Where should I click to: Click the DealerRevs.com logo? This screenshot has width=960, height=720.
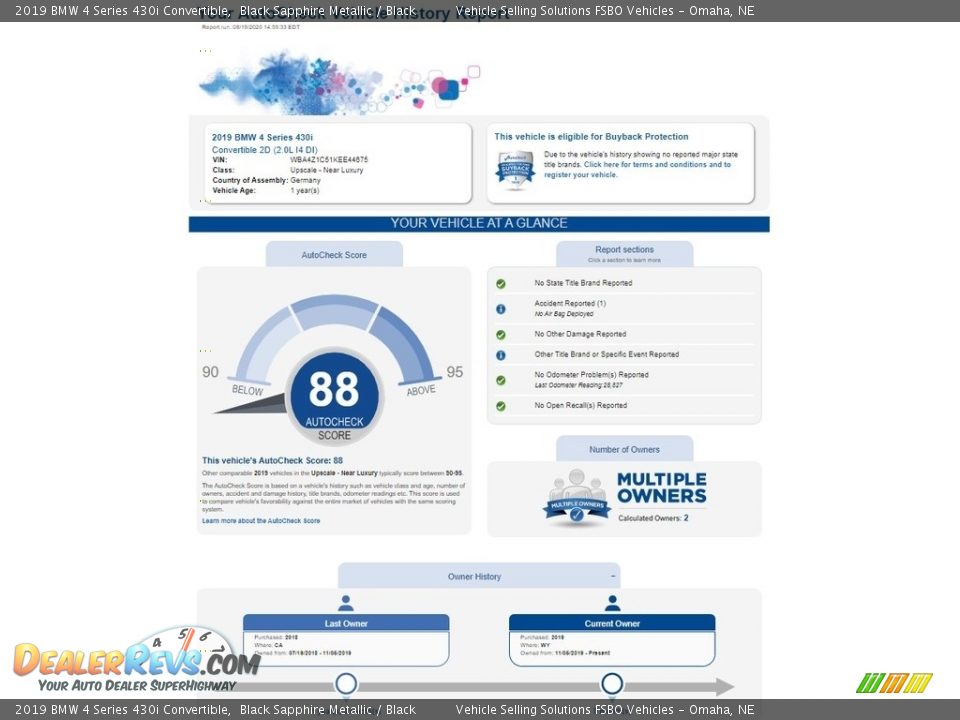136,662
